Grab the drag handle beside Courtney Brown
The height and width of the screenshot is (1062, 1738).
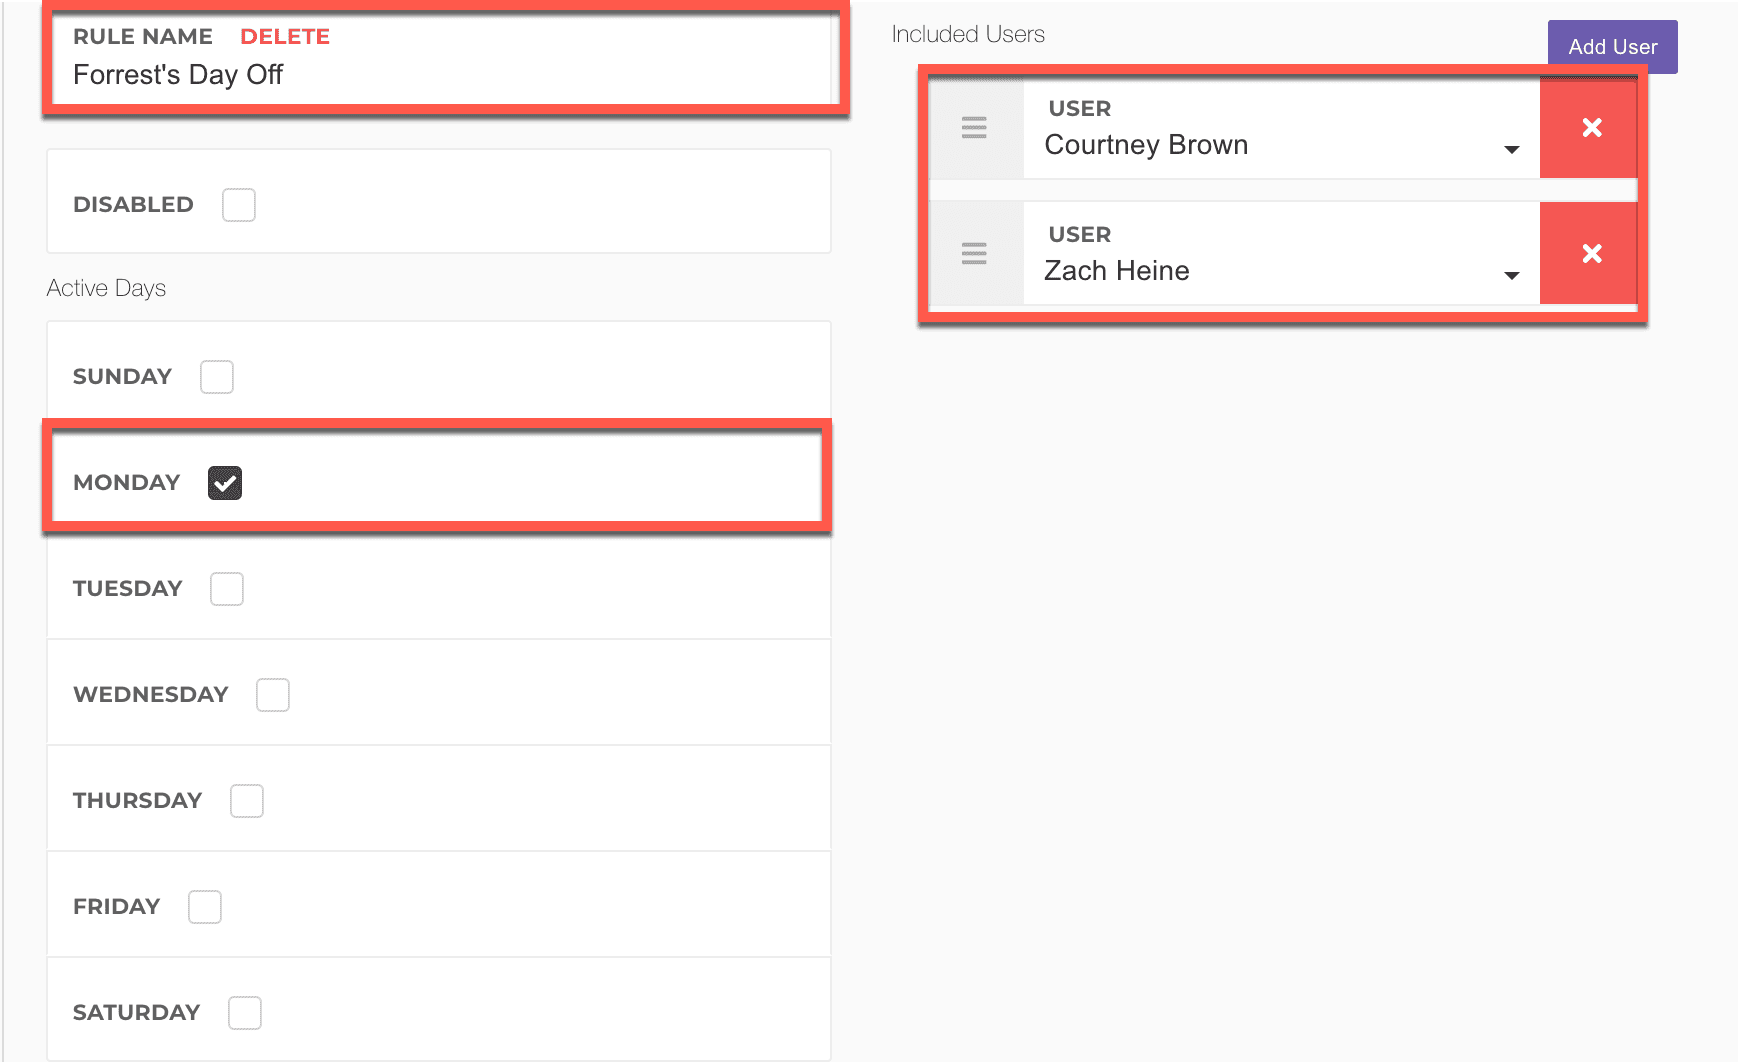pos(974,128)
